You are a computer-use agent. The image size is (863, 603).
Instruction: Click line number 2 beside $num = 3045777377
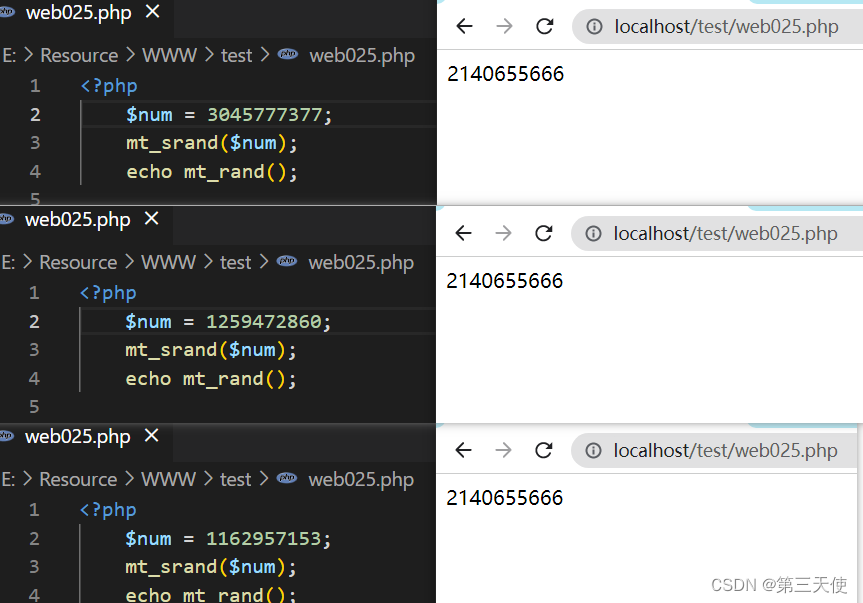35,114
